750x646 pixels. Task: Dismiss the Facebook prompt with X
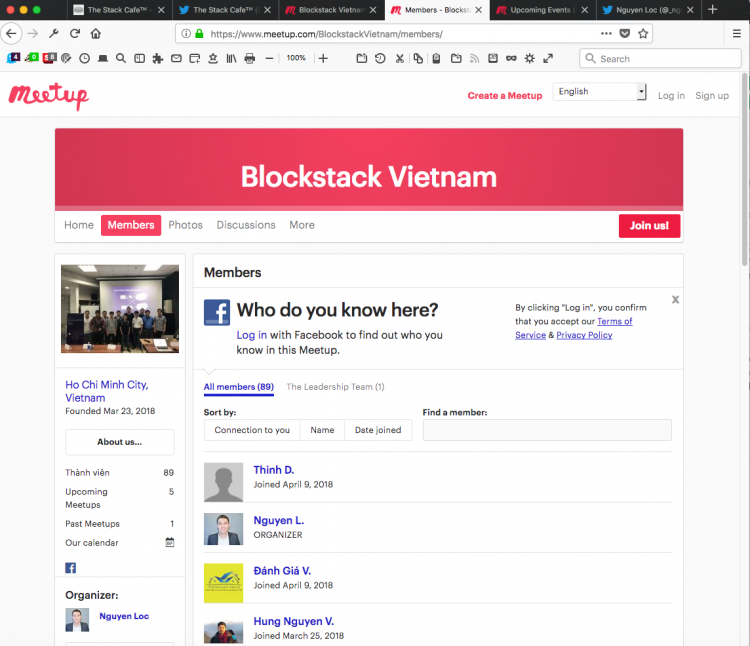[x=675, y=299]
